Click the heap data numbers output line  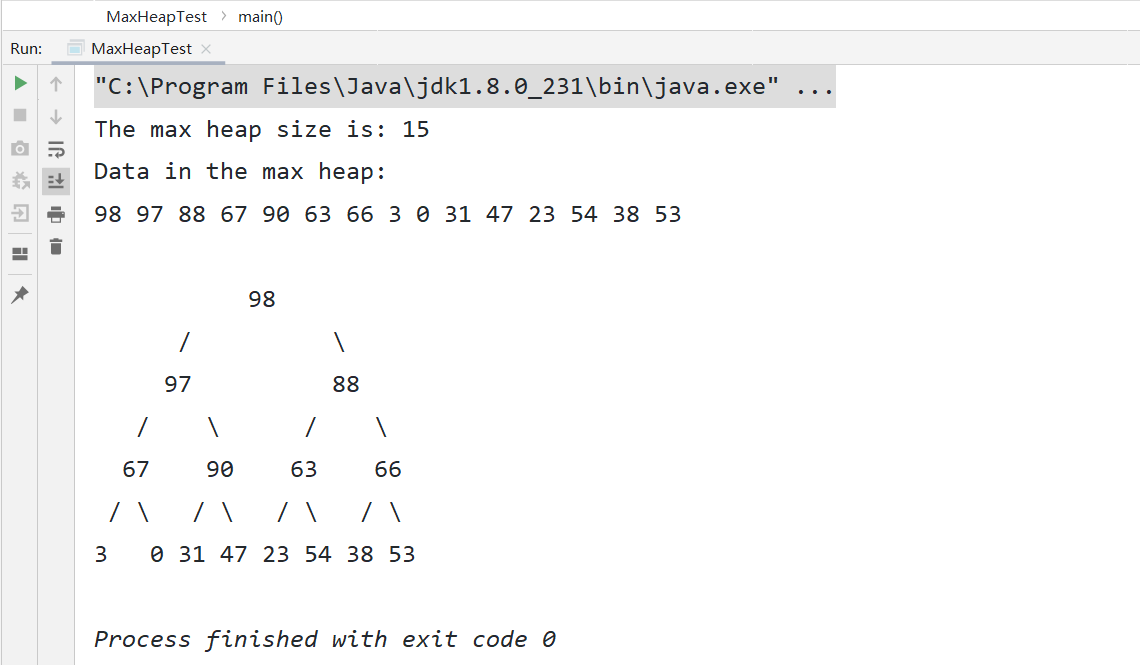tap(388, 214)
